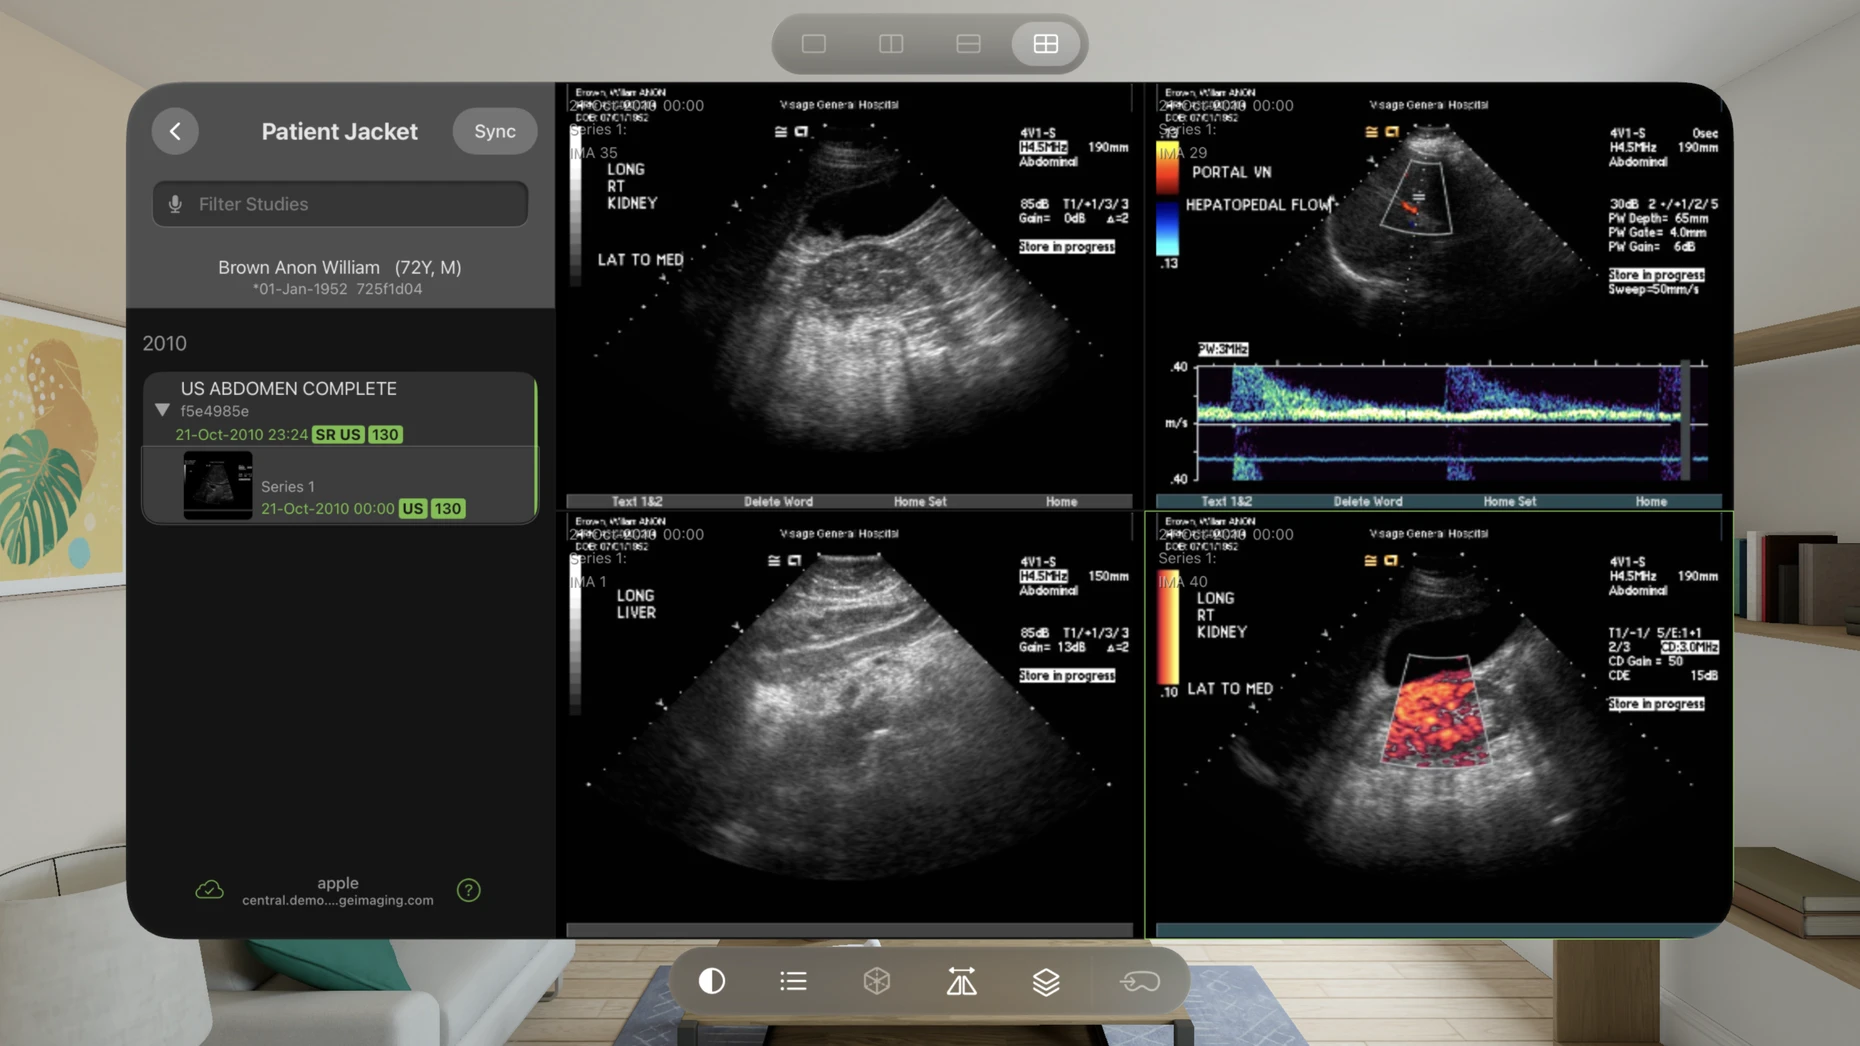Select the Long RT Kidney IMA 35 viewport

(x=849, y=295)
